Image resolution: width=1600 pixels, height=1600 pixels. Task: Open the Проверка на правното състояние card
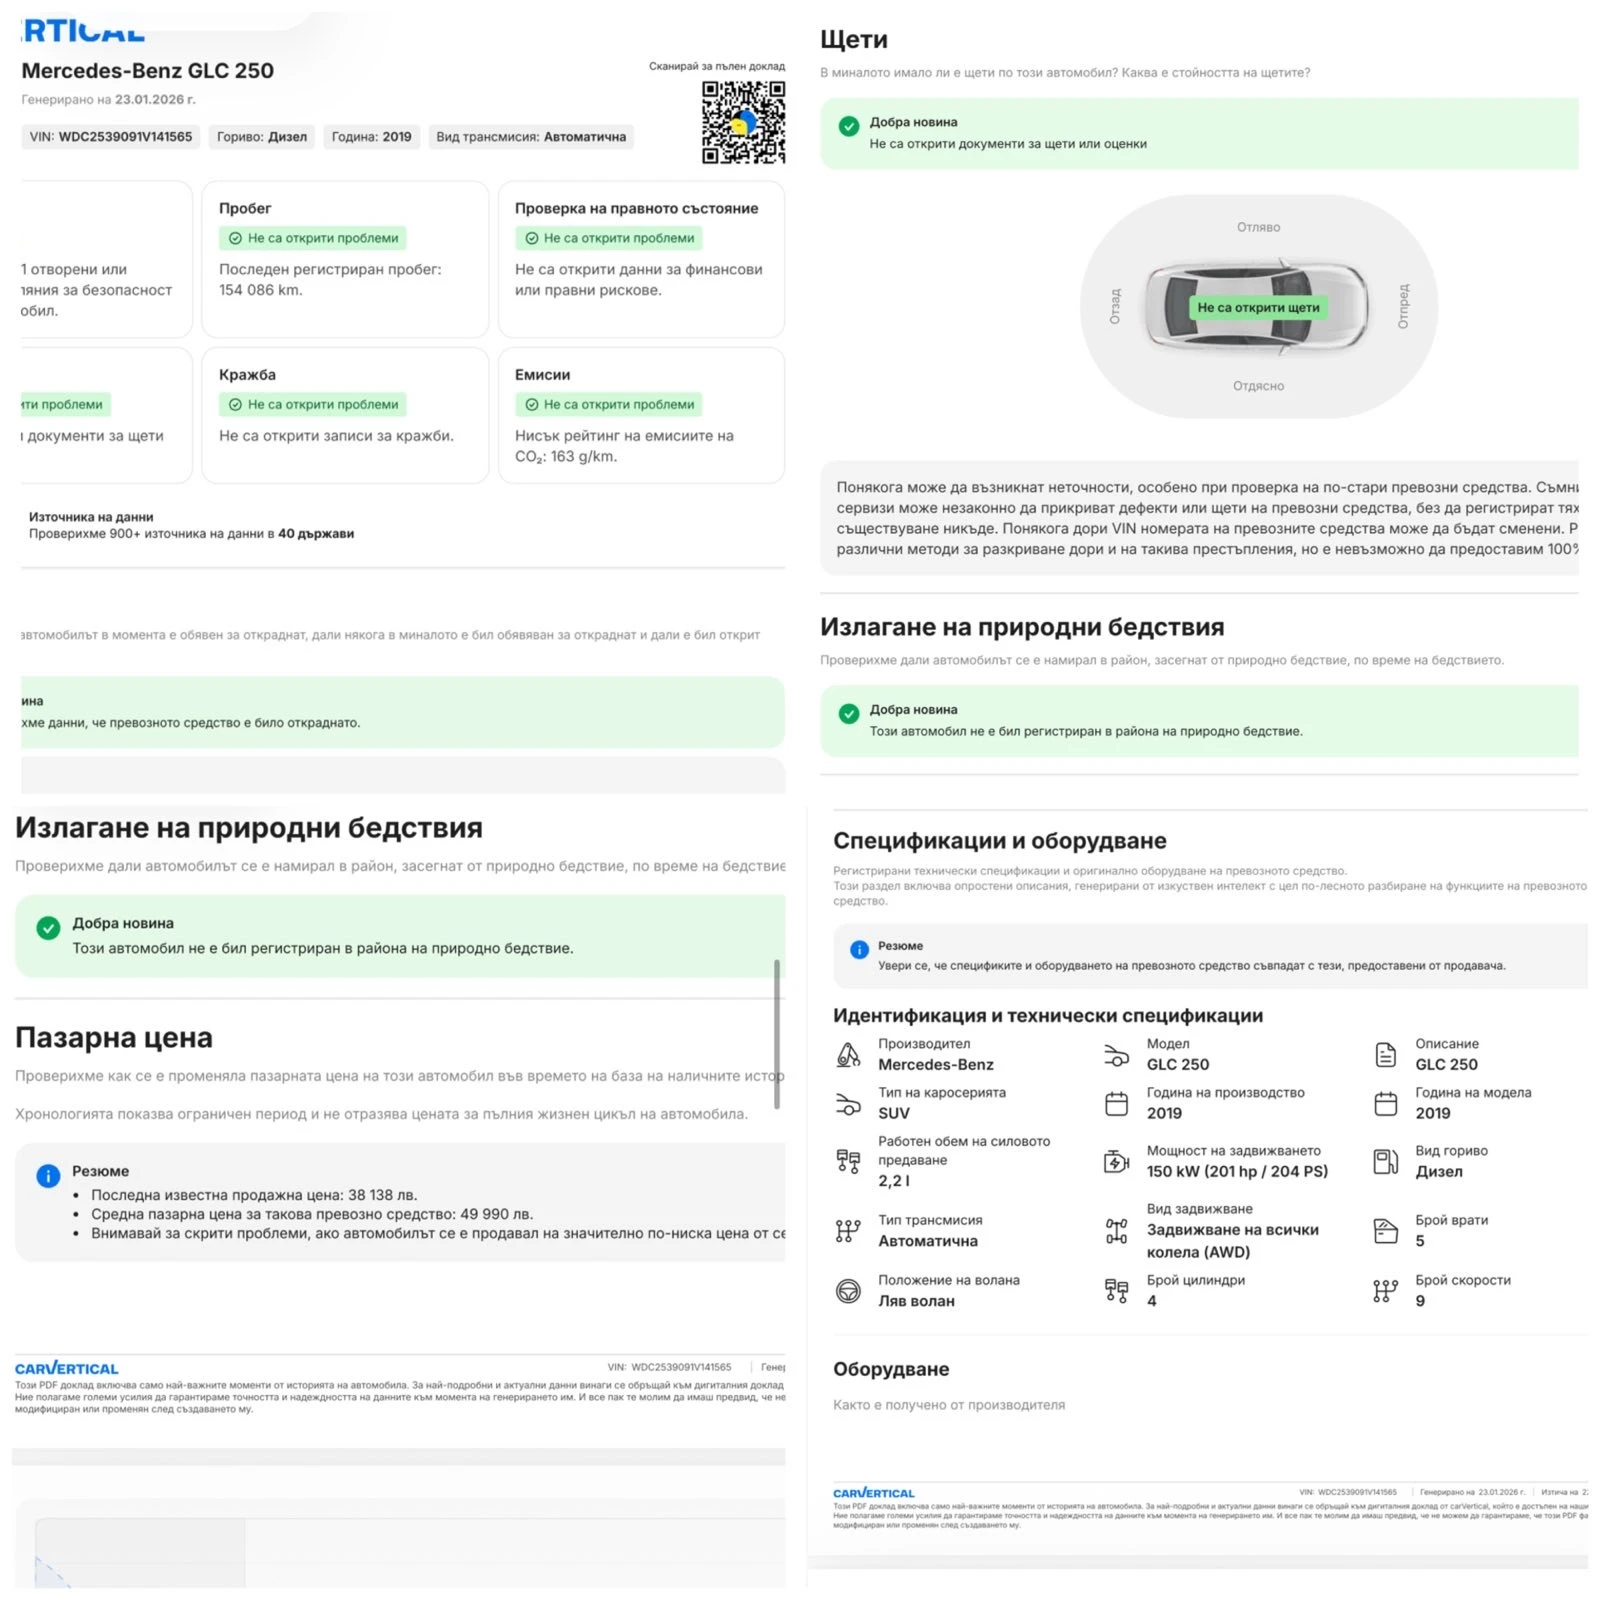tap(641, 259)
